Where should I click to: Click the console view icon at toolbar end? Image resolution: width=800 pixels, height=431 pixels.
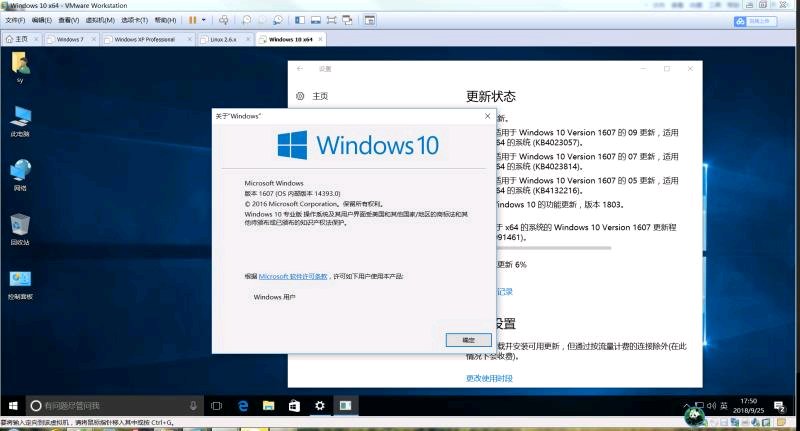coord(370,20)
